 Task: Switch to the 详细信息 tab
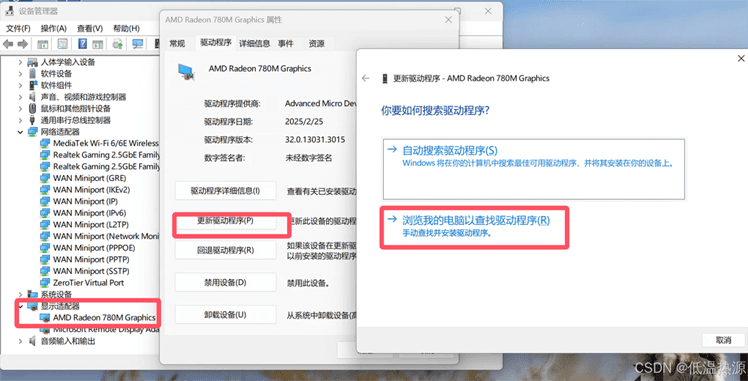pyautogui.click(x=255, y=43)
